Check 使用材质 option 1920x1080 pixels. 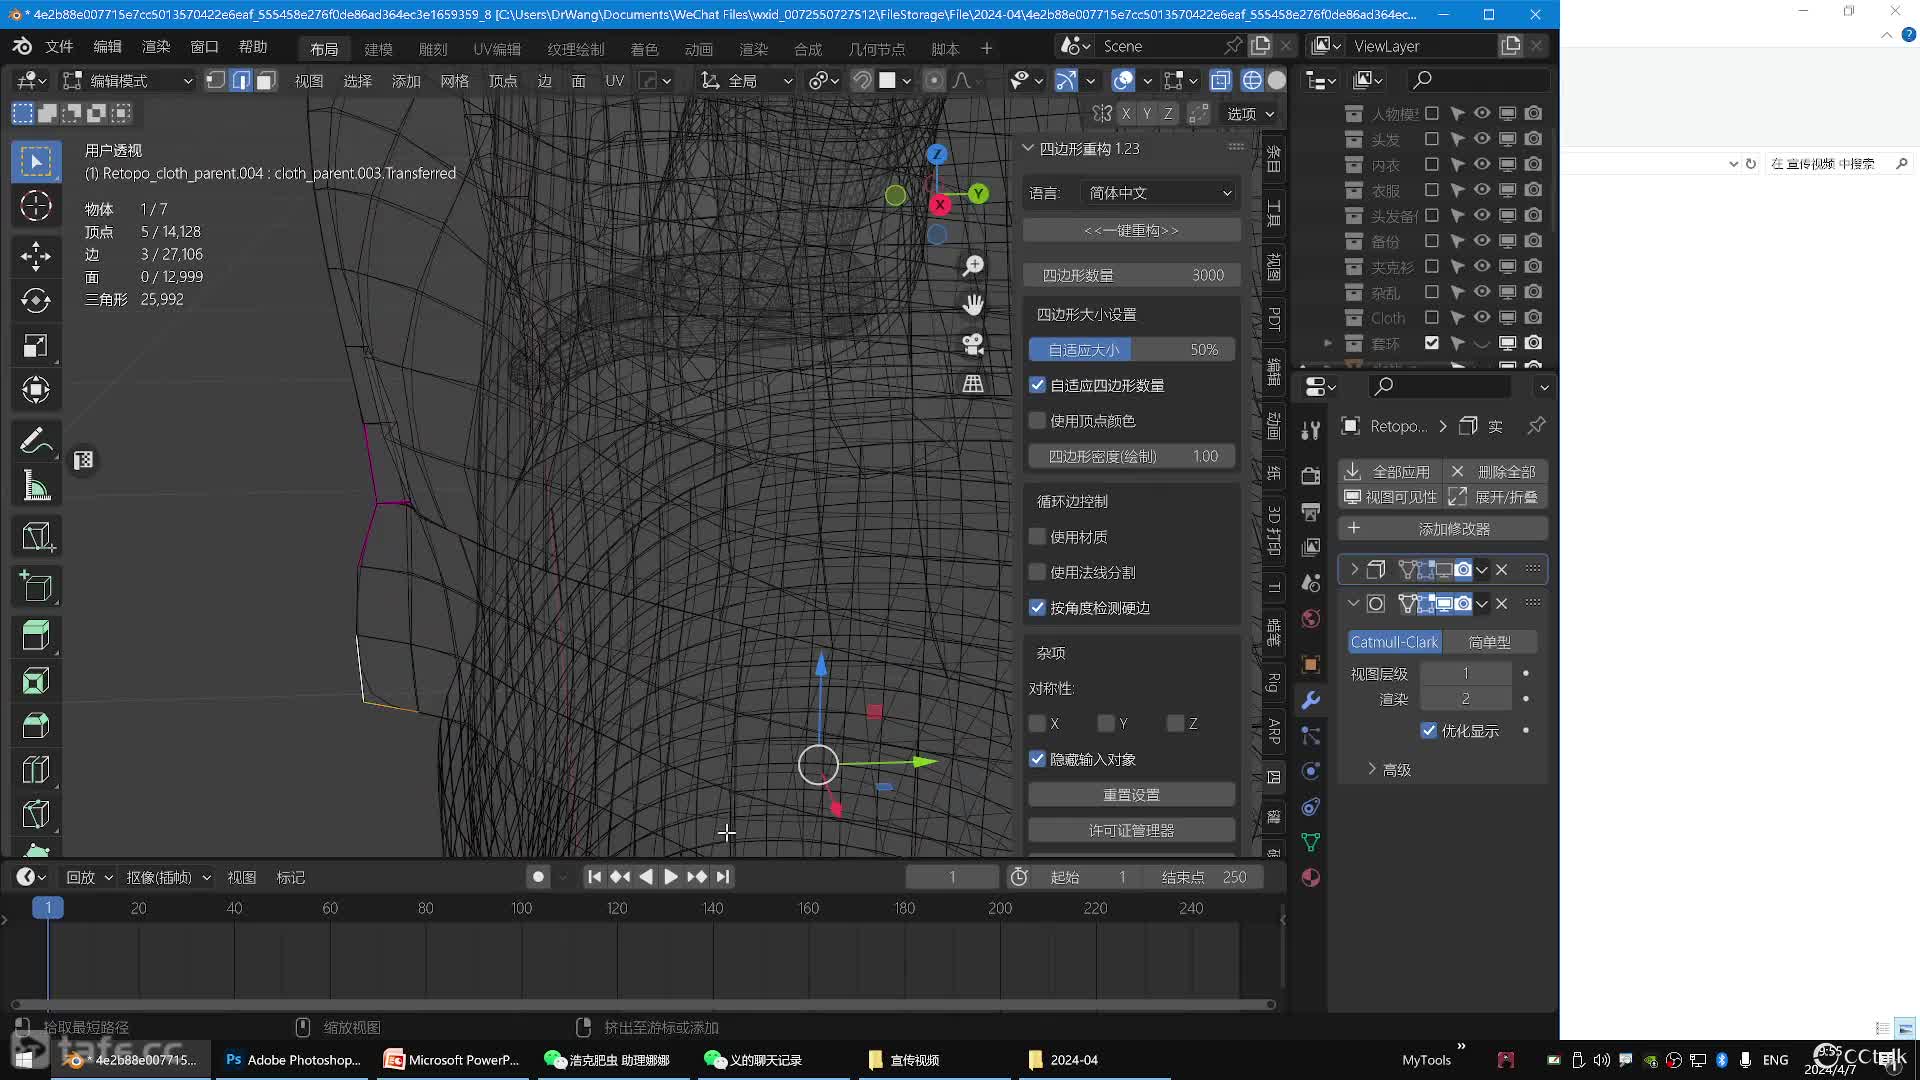(x=1037, y=537)
